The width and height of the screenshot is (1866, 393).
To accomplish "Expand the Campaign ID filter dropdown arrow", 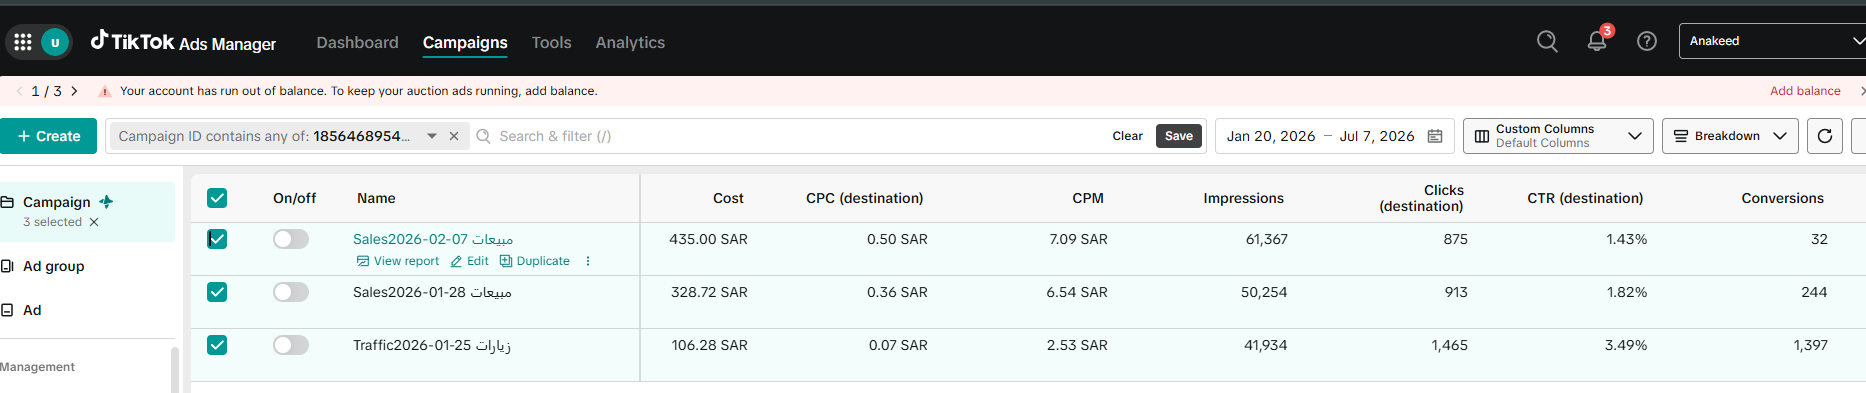I will pyautogui.click(x=432, y=136).
